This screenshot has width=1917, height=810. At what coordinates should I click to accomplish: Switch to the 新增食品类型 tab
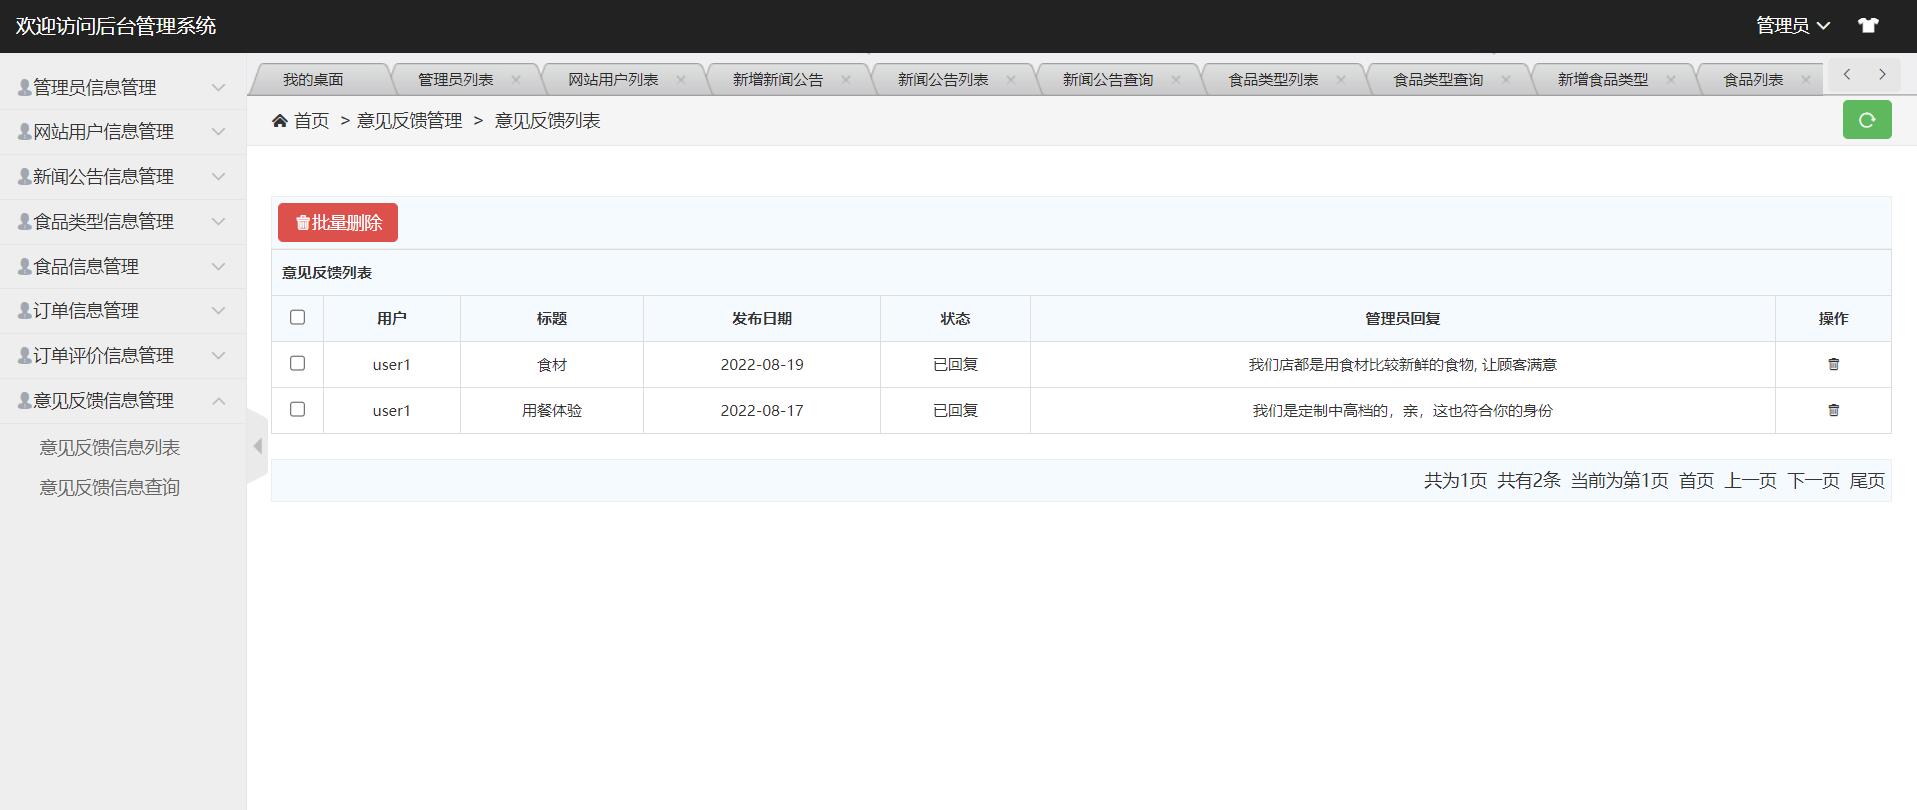(x=1603, y=79)
